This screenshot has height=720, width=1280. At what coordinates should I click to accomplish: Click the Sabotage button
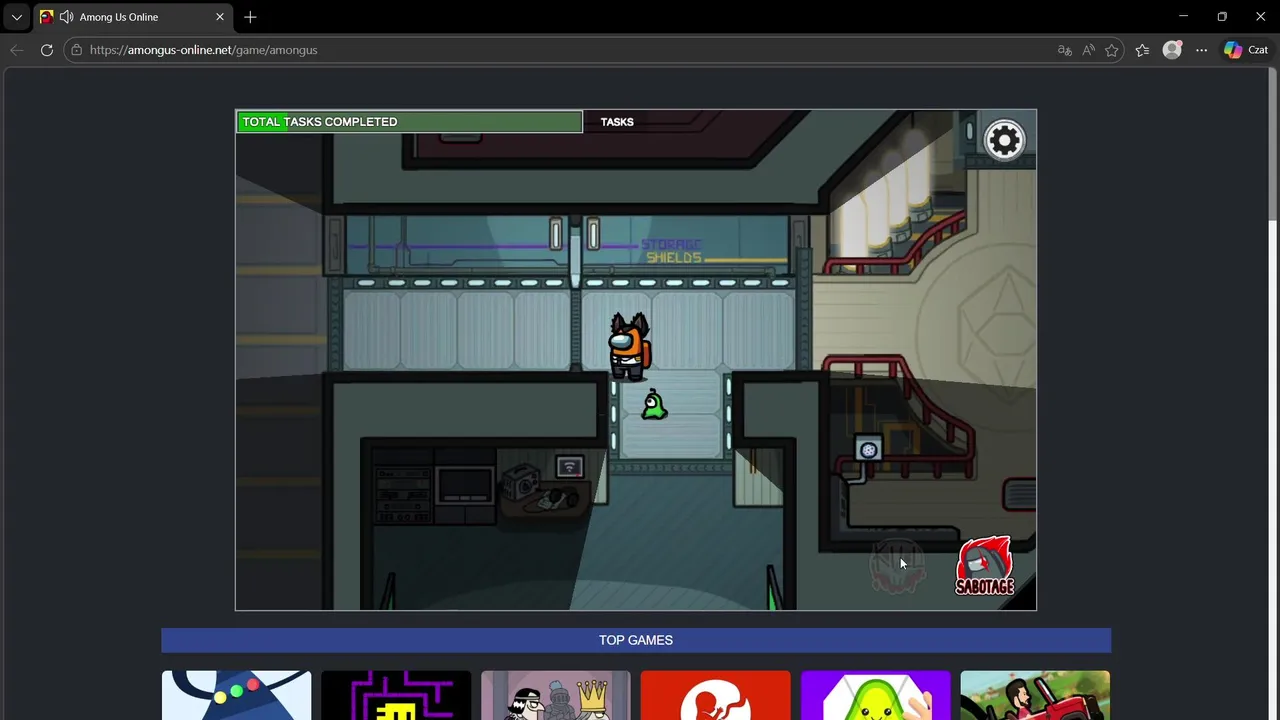tap(985, 566)
